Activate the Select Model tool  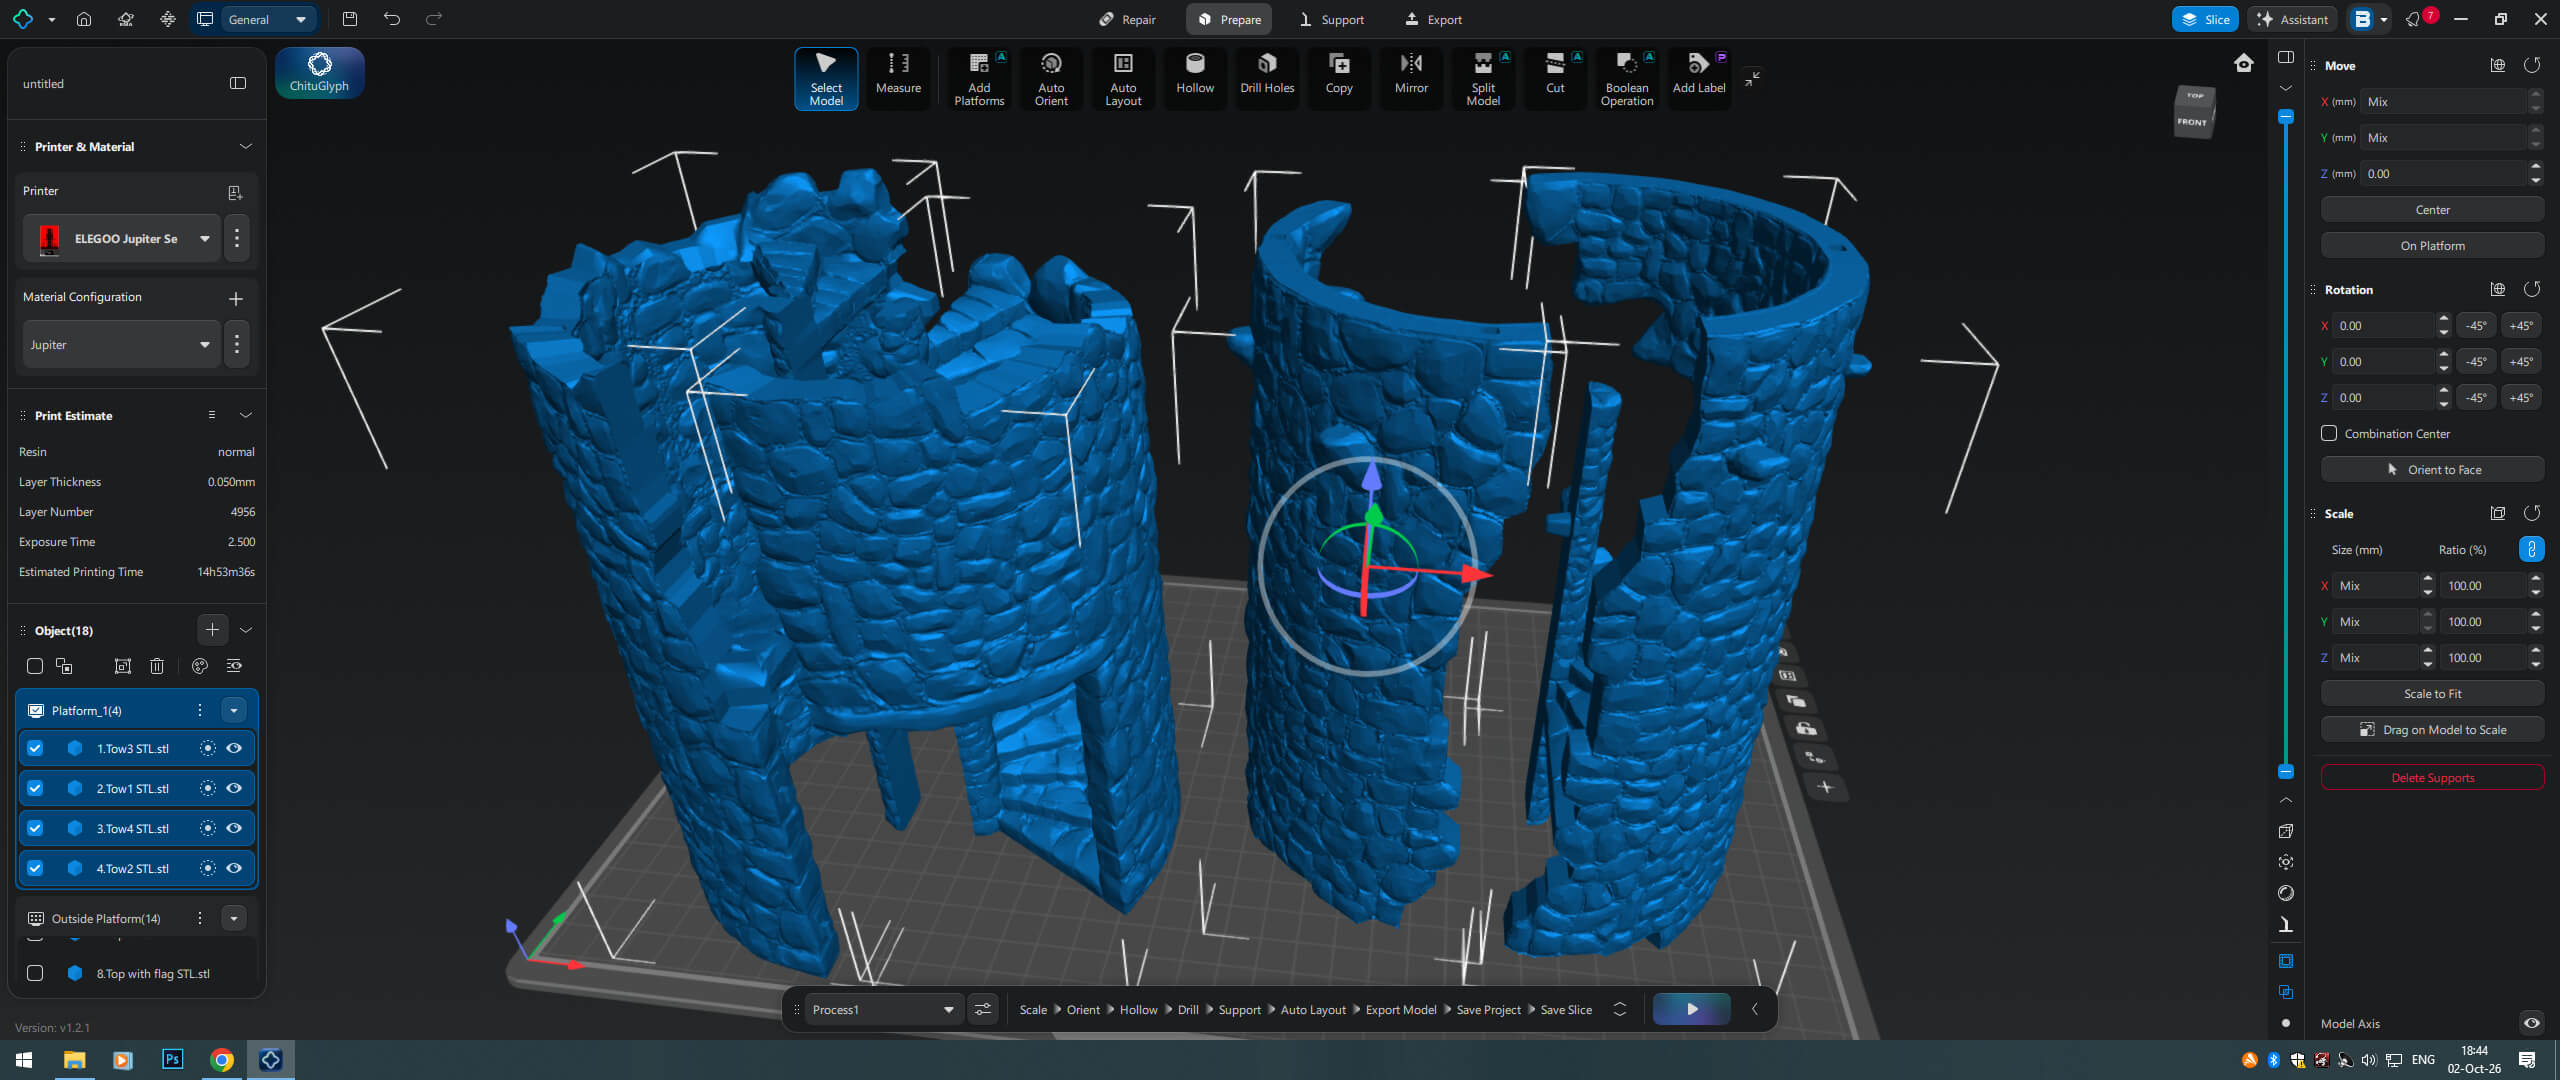coord(826,77)
